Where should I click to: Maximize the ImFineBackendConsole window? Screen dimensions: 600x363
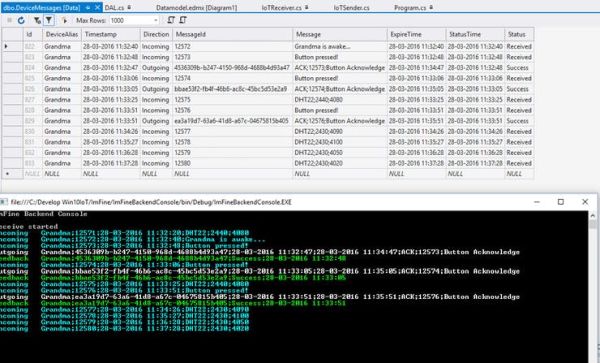click(561, 202)
